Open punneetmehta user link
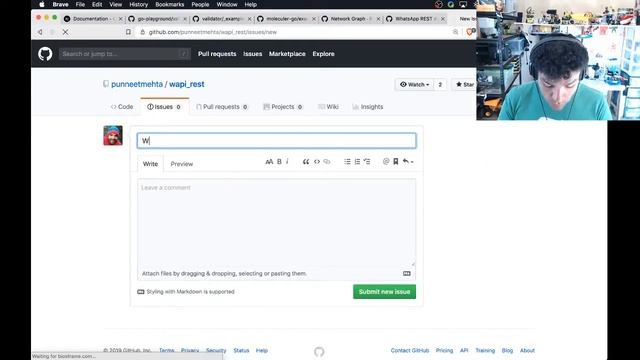640x360 pixels. [x=137, y=84]
